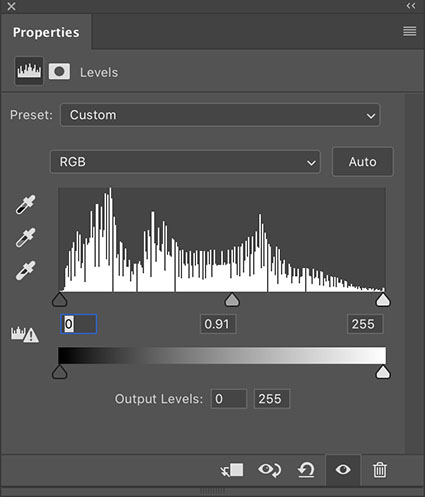Viewport: 425px width, 497px height.
Task: Click the 0.91 midtone input field
Action: pyautogui.click(x=218, y=324)
